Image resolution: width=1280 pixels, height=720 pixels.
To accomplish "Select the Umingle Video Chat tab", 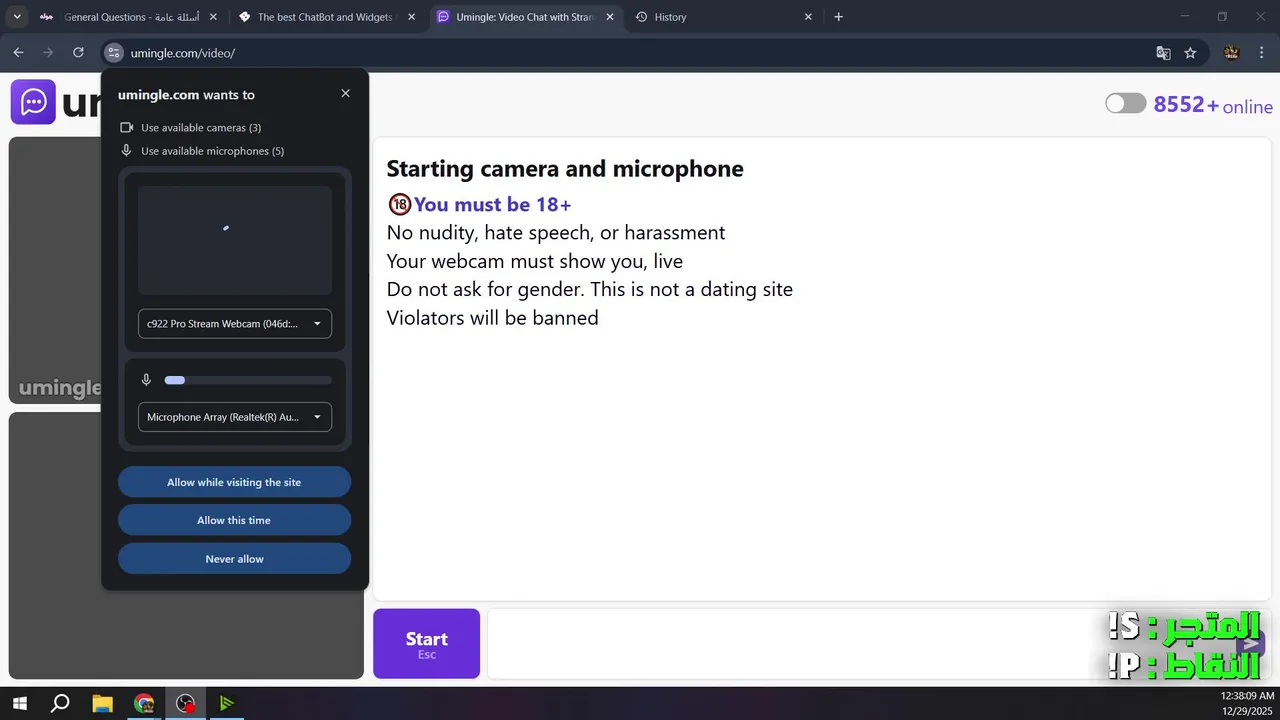I will coord(526,17).
